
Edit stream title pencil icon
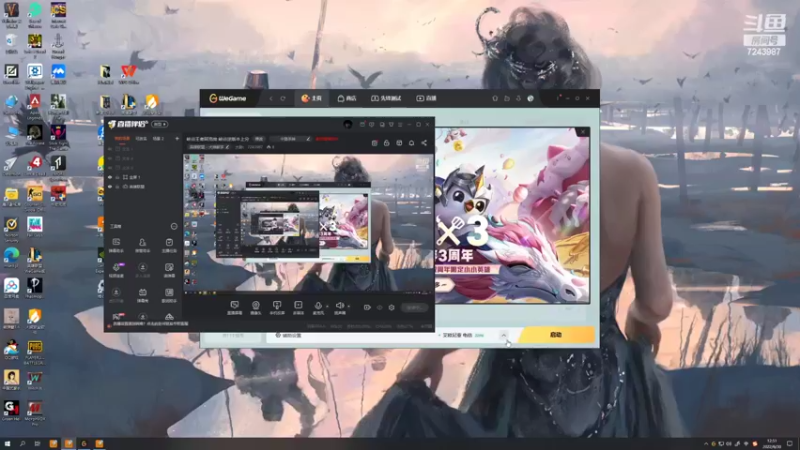coord(308,139)
